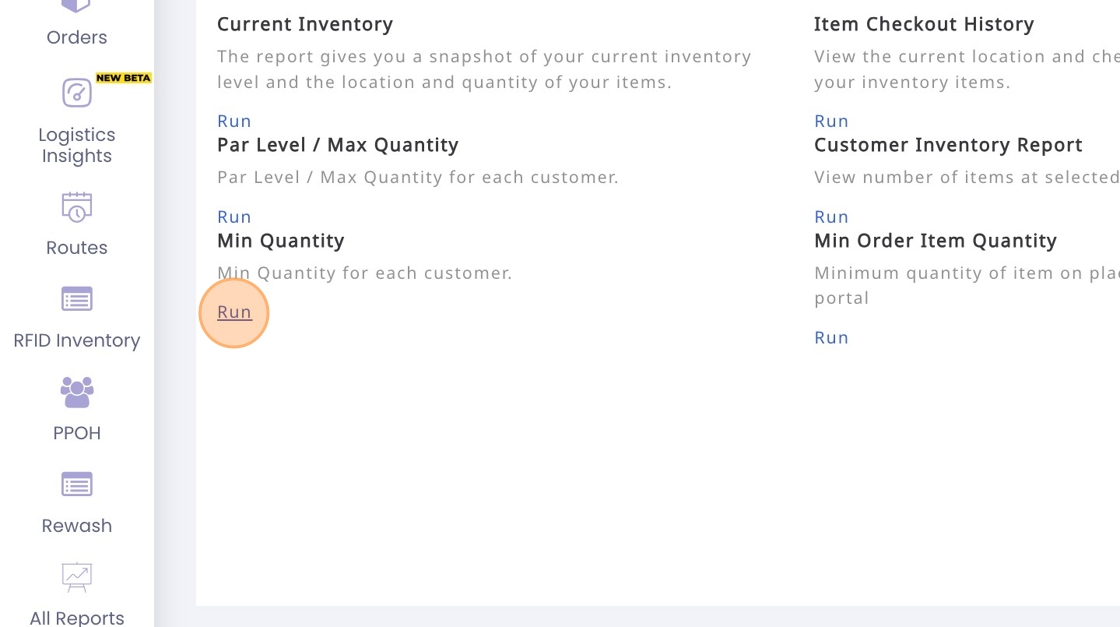Viewport: 1120px width, 627px height.
Task: Run the Min Quantity report
Action: coord(234,312)
